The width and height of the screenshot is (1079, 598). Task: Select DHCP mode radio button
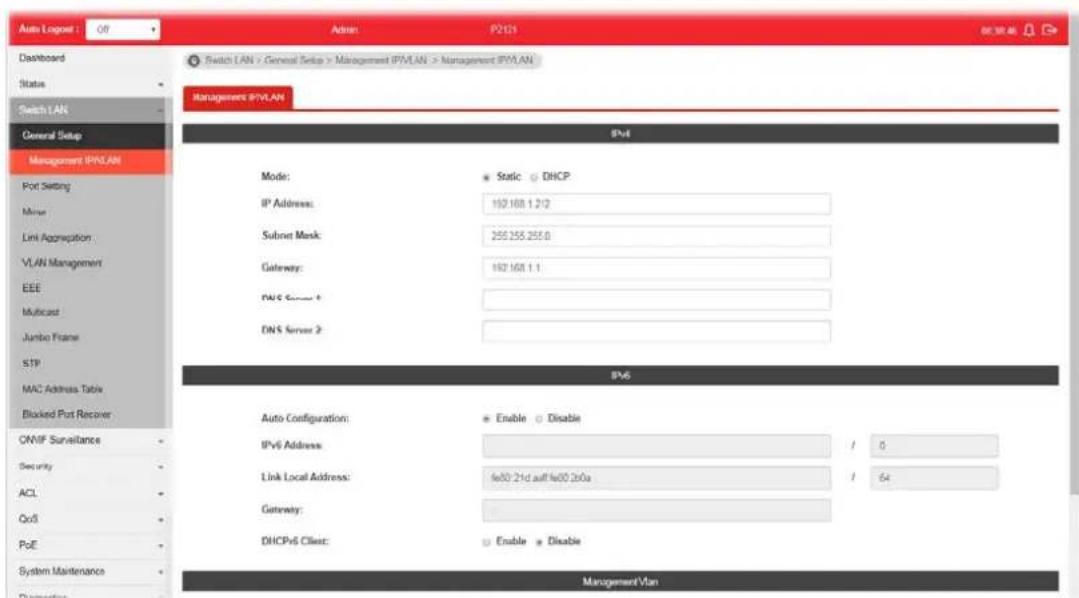[x=534, y=178]
